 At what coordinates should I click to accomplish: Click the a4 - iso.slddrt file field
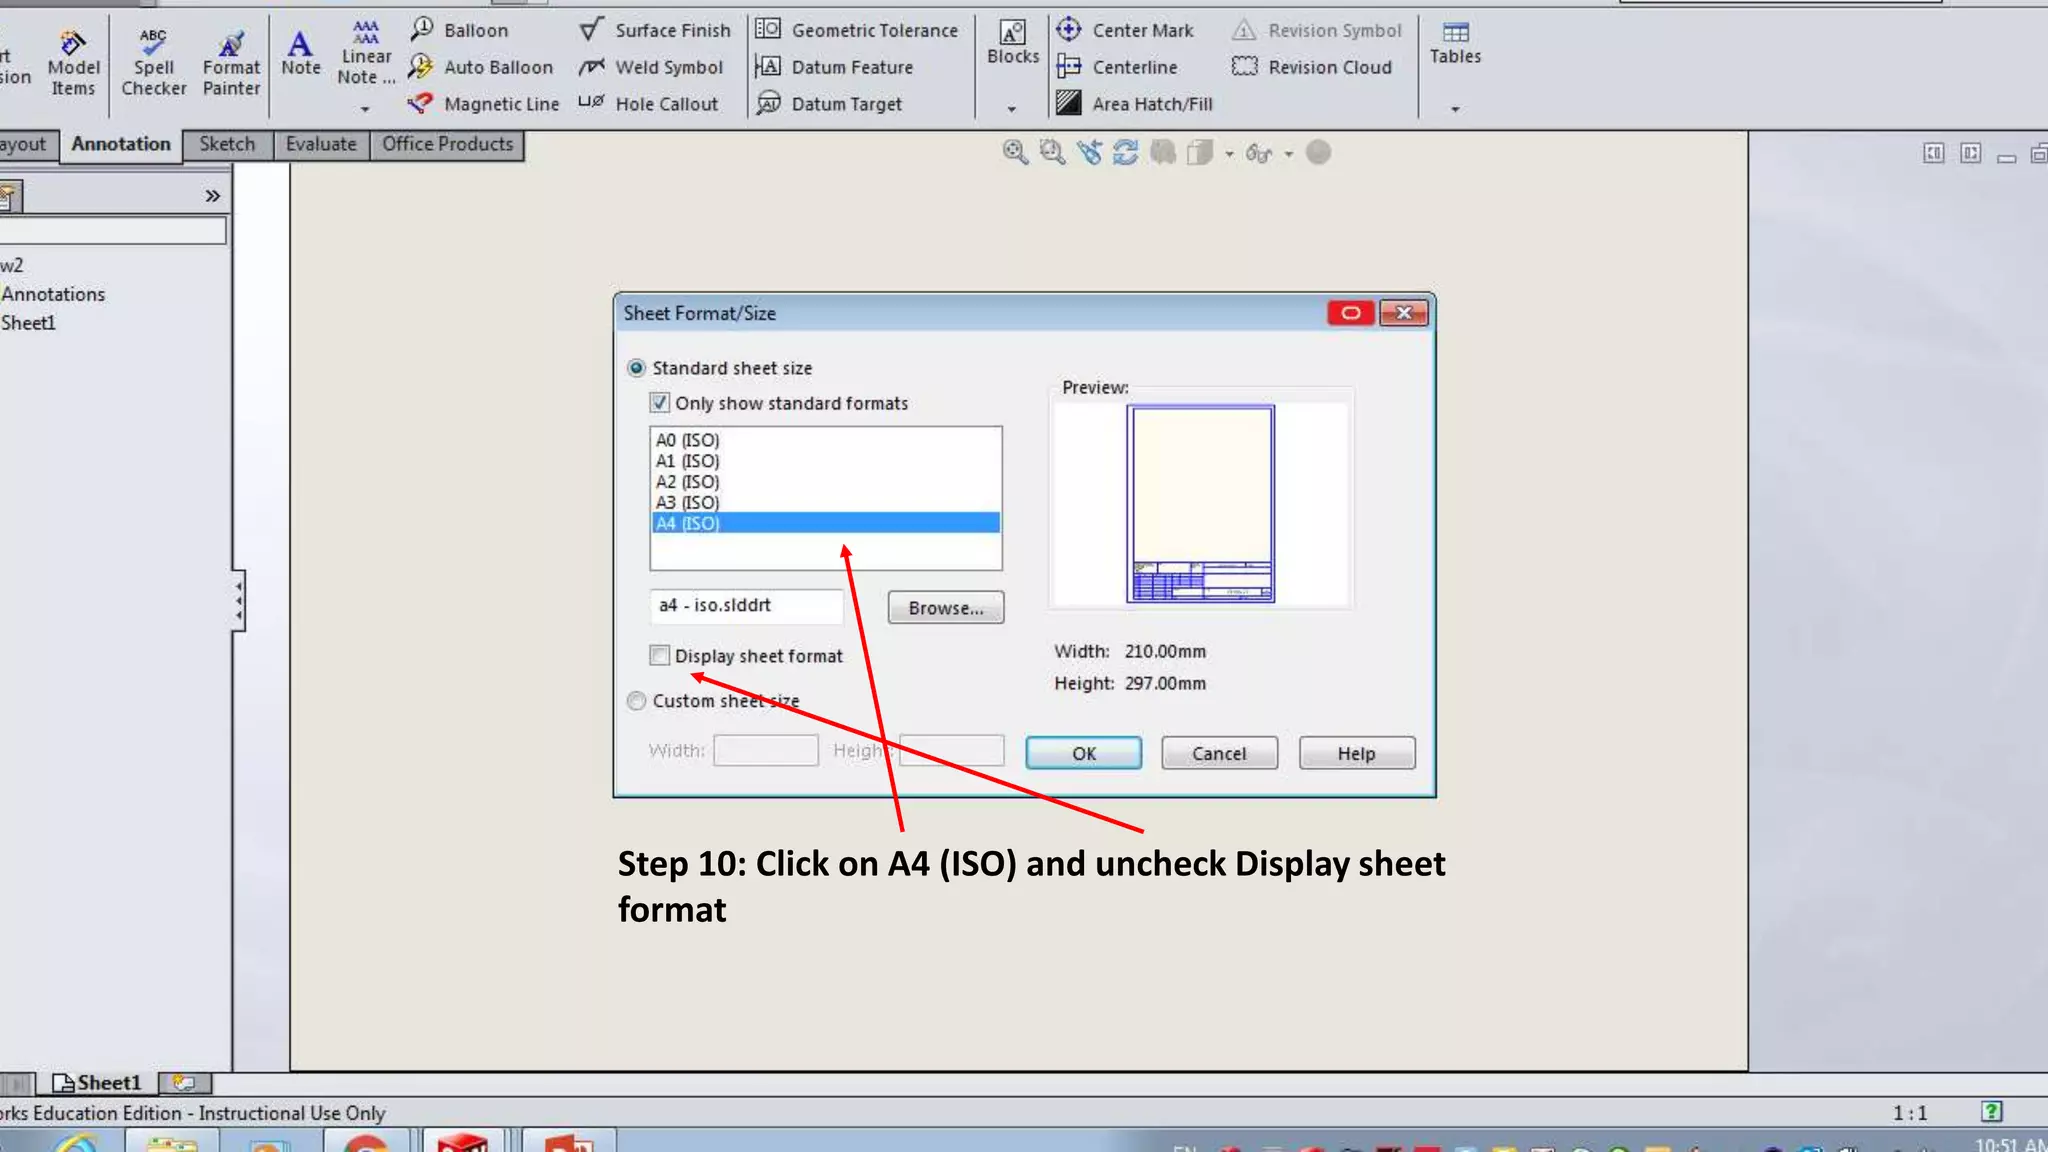tap(746, 606)
